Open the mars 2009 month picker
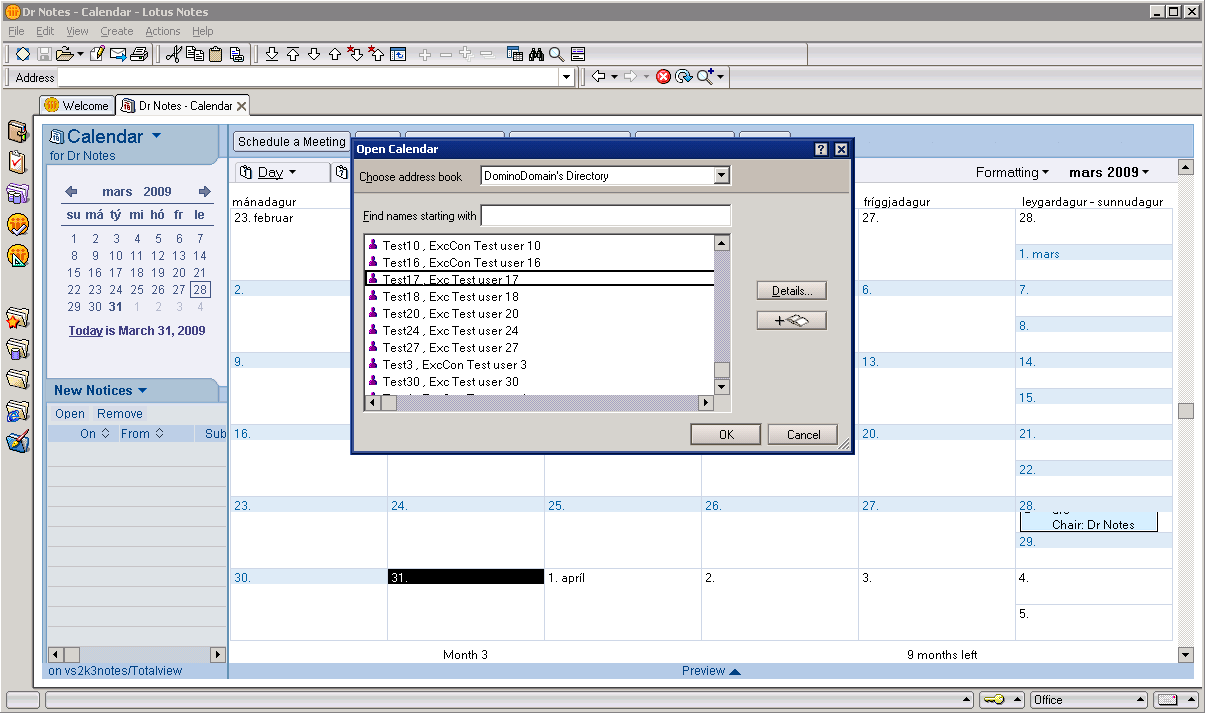The image size is (1205, 713). (1109, 173)
